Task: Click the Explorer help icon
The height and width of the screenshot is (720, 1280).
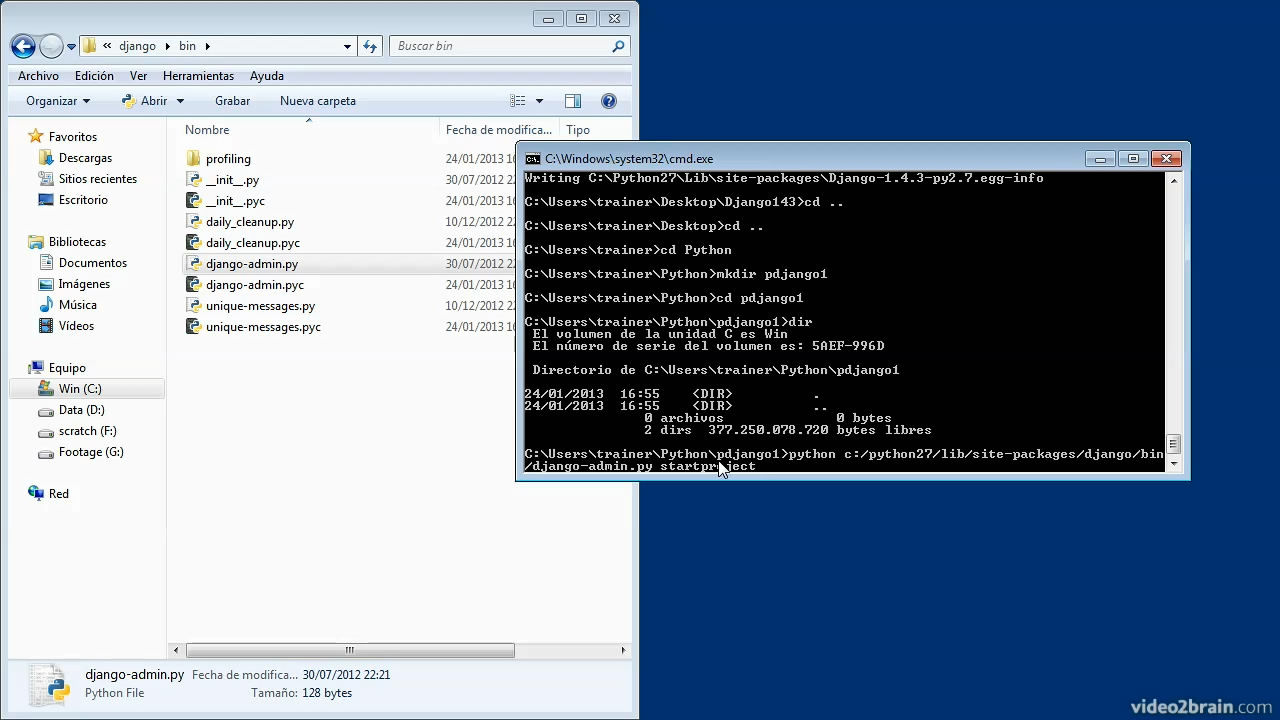Action: pyautogui.click(x=608, y=101)
